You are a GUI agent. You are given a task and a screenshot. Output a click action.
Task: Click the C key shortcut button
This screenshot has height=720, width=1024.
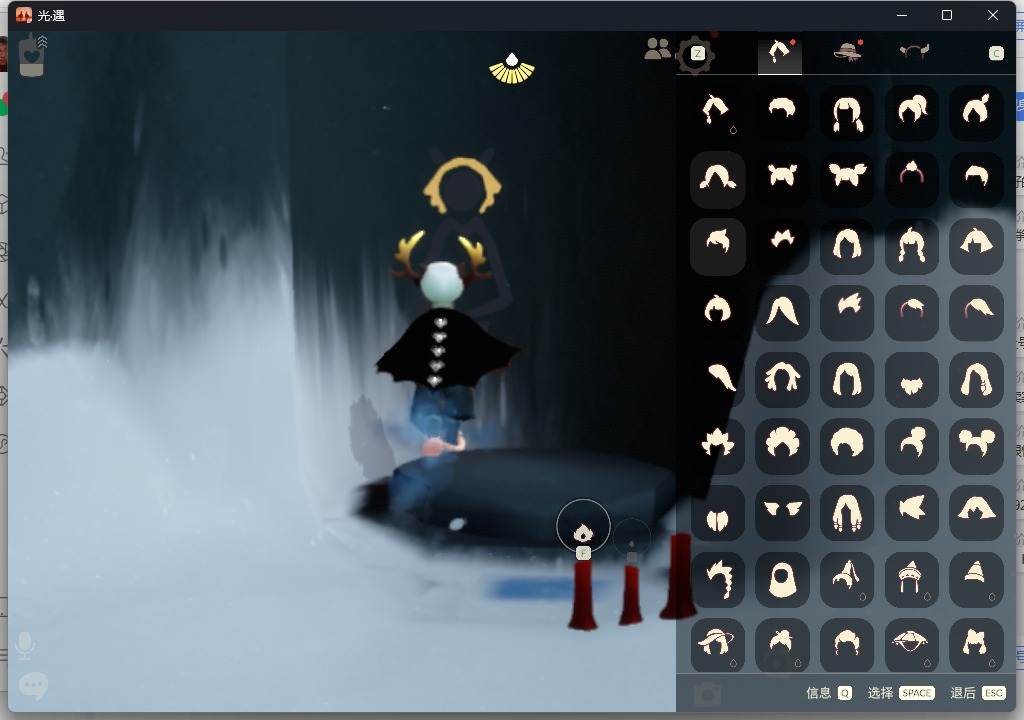[996, 54]
